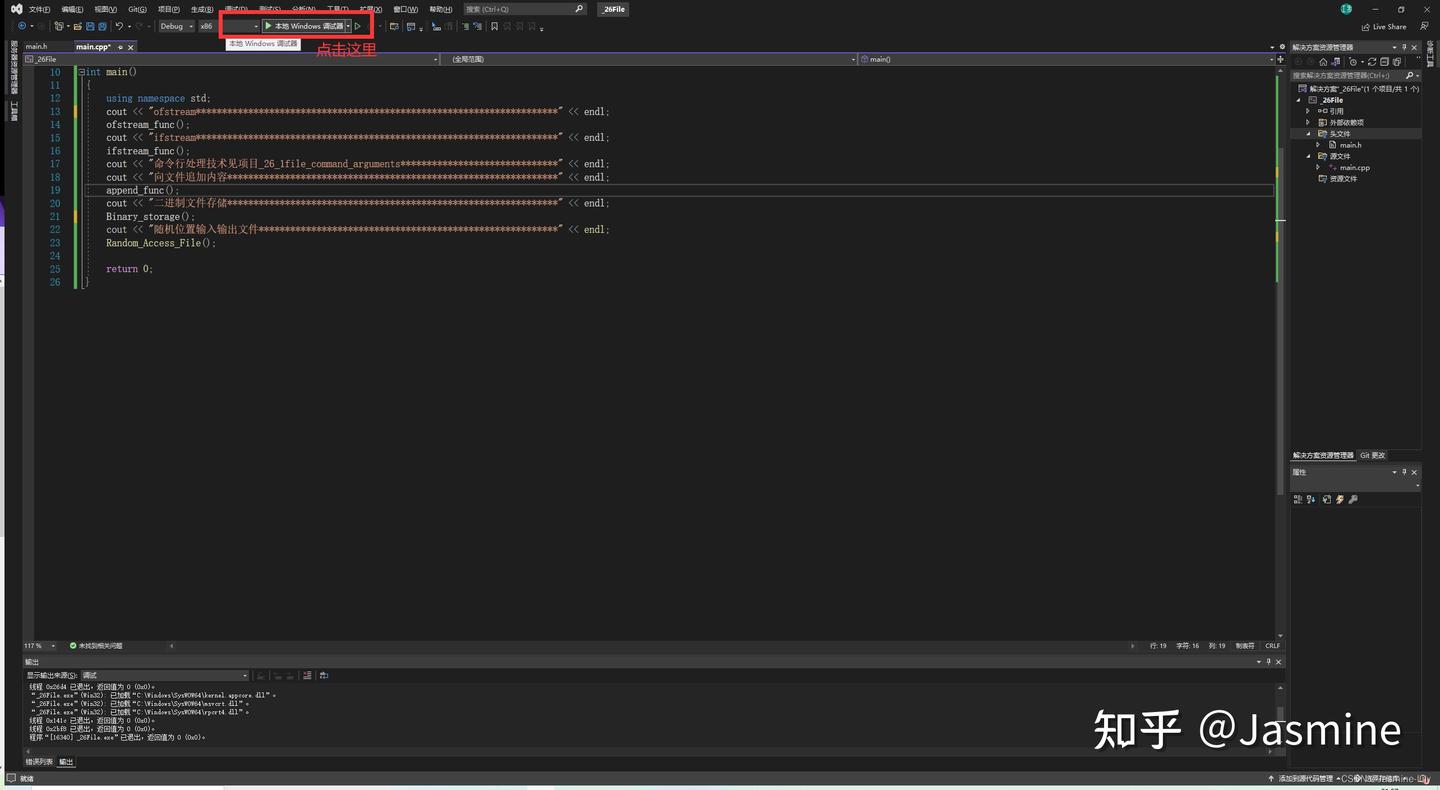This screenshot has height=790, width=1440.
Task: Collapse the 头文件 folder in Solution Explorer
Action: [1308, 133]
